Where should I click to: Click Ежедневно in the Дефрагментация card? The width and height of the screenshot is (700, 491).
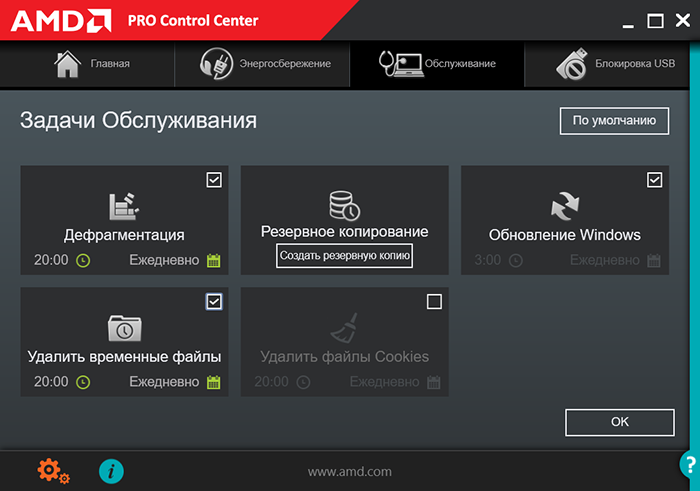[164, 260]
